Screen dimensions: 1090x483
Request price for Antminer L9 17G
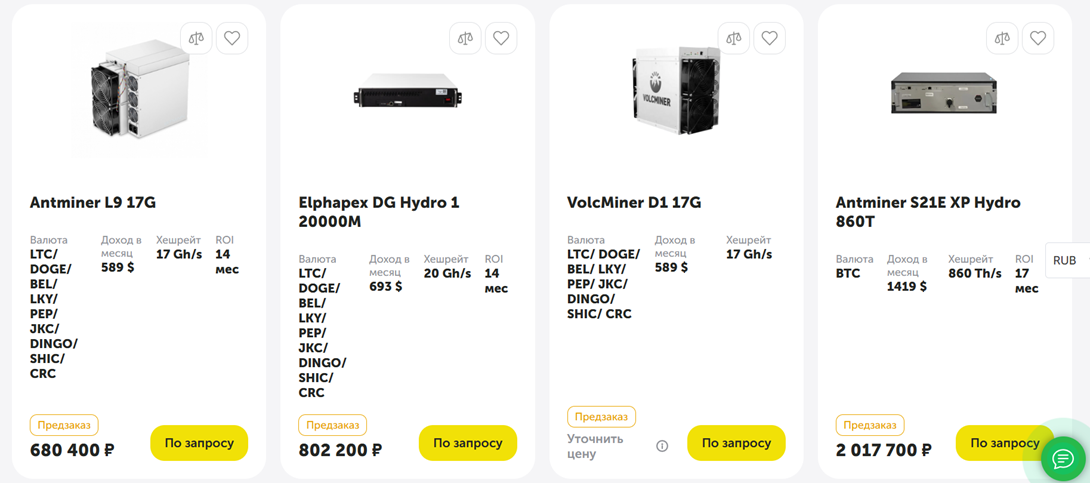199,443
